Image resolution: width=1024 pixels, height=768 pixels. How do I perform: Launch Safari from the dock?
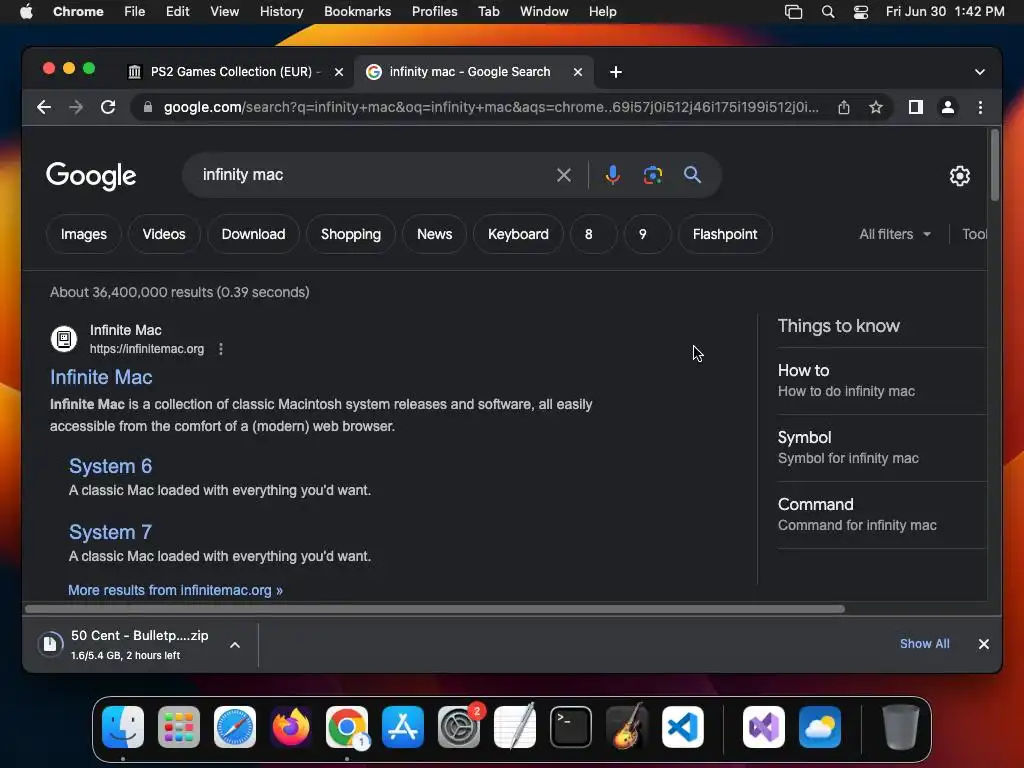click(234, 727)
